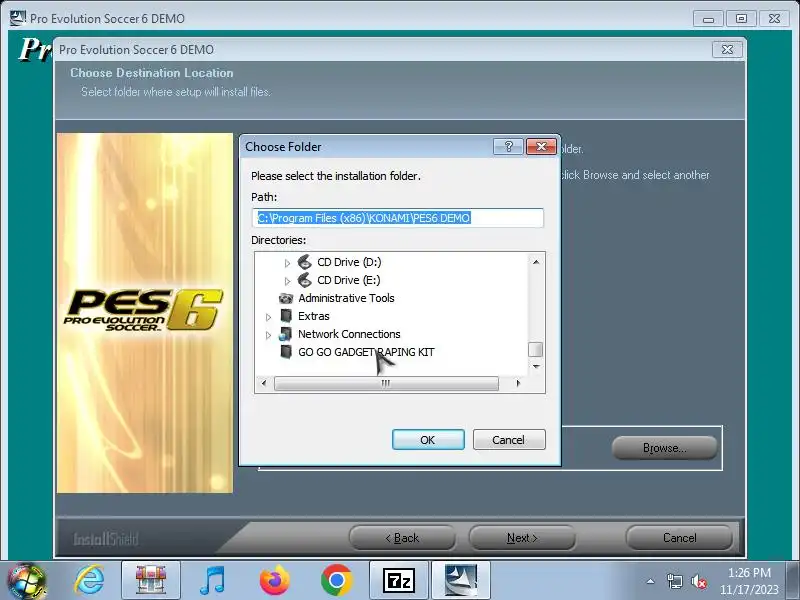
Task: Click the CD Drive (E:) disc icon
Action: pyautogui.click(x=305, y=280)
